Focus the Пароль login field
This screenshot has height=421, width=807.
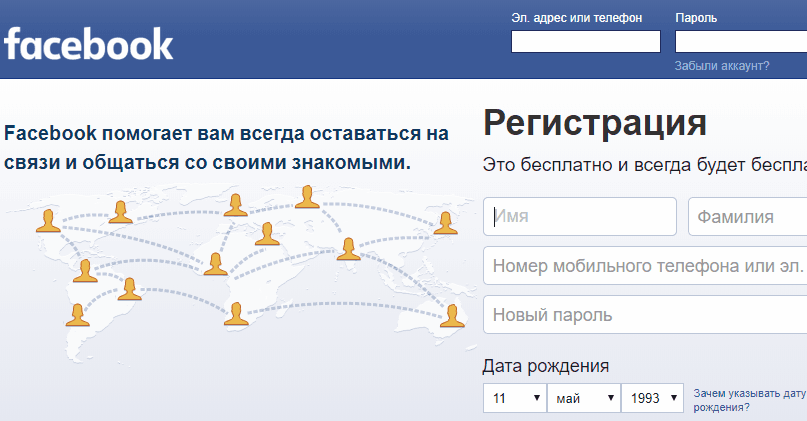(741, 41)
